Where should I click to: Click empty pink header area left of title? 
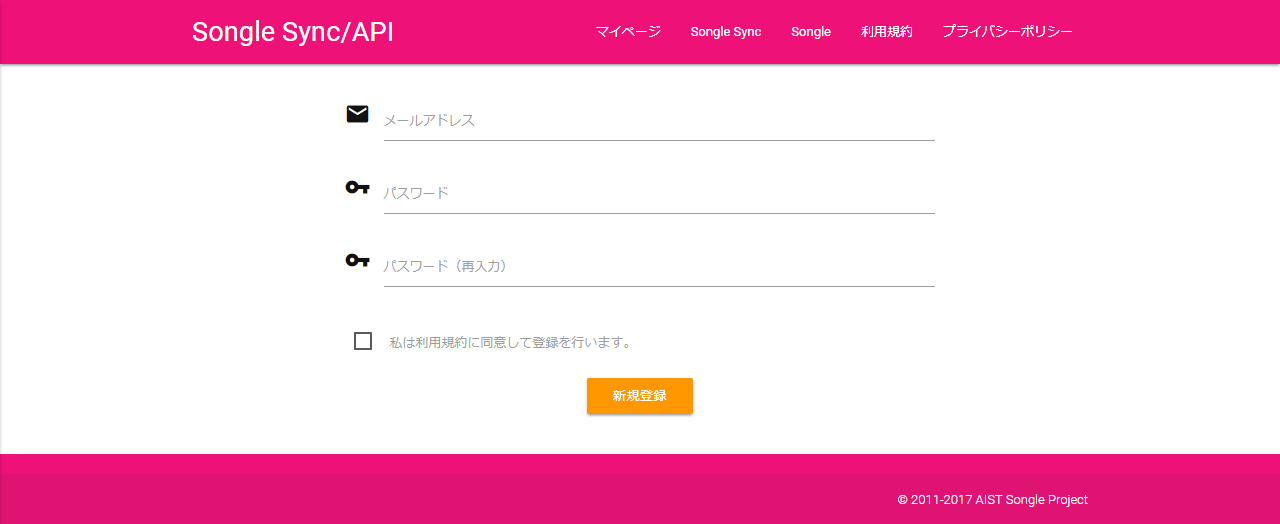click(x=90, y=32)
